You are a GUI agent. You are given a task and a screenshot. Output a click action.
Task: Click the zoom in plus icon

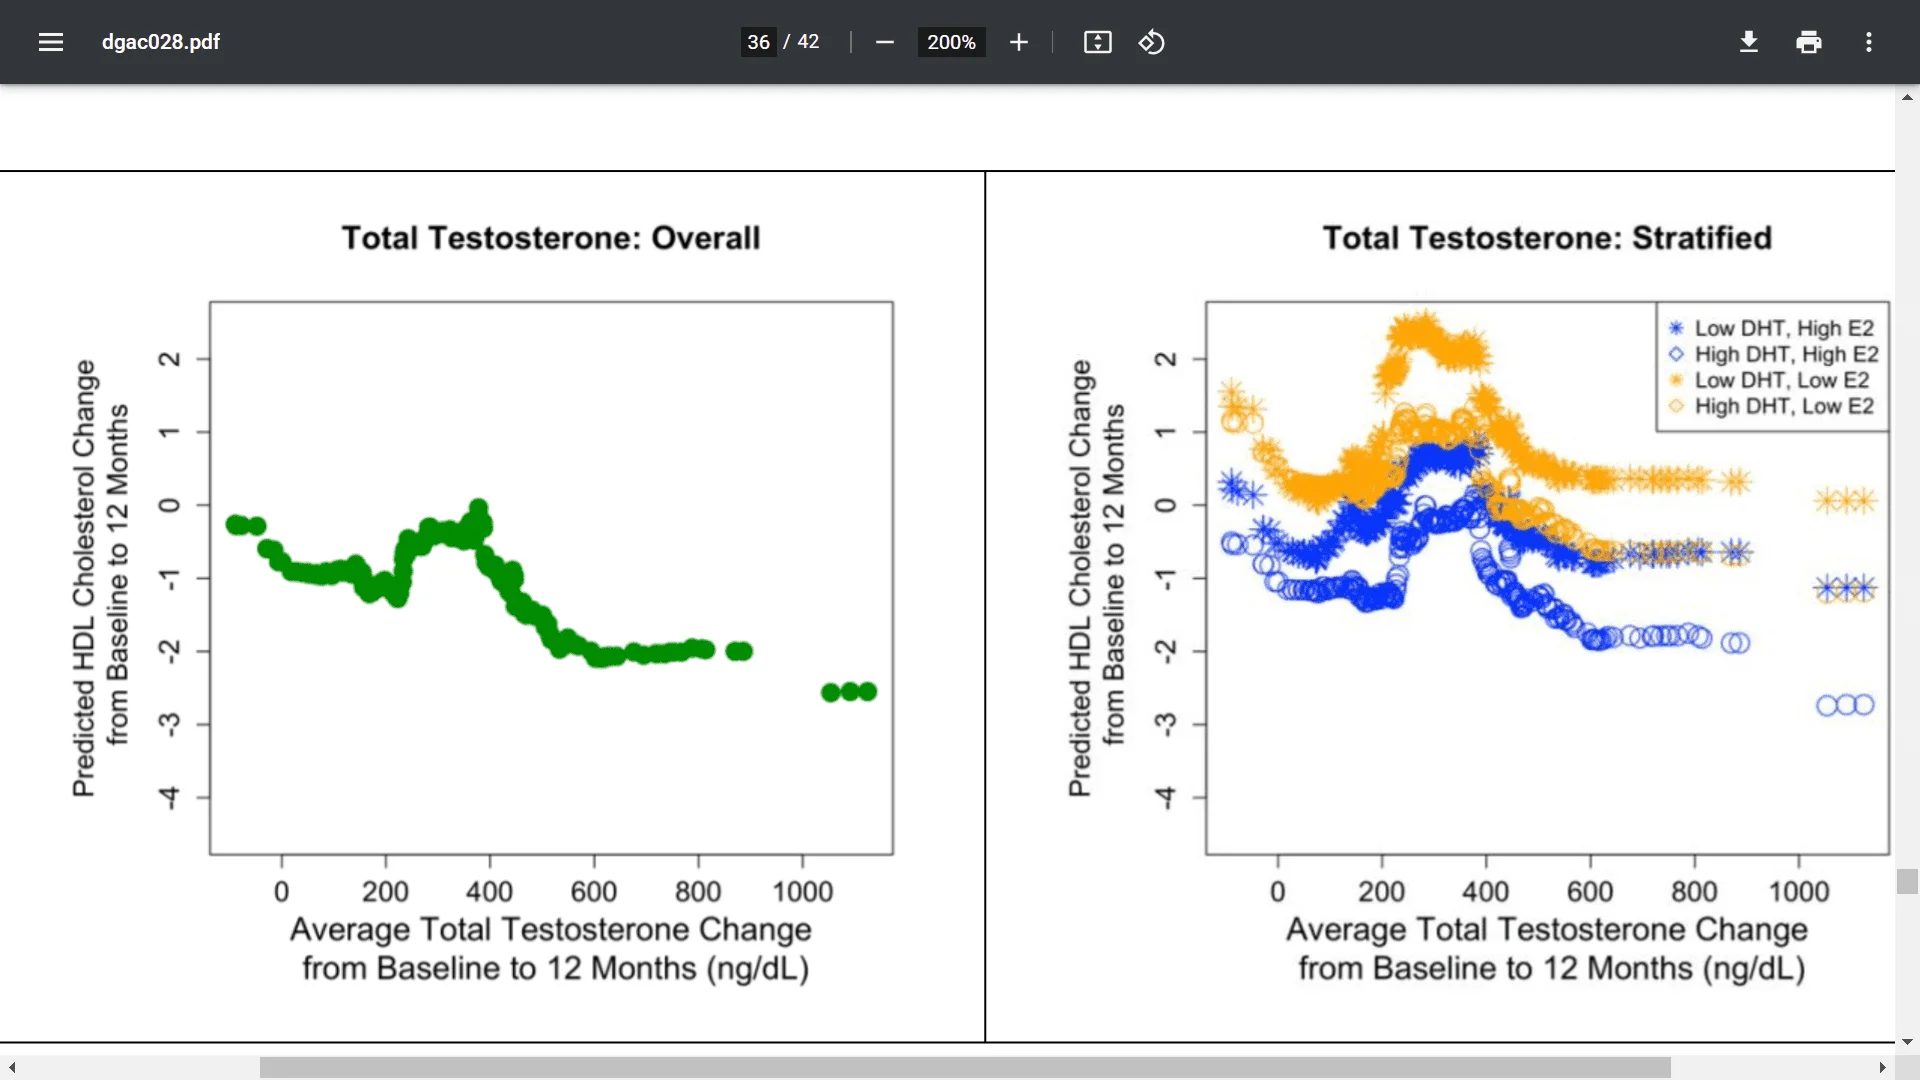[x=1018, y=42]
